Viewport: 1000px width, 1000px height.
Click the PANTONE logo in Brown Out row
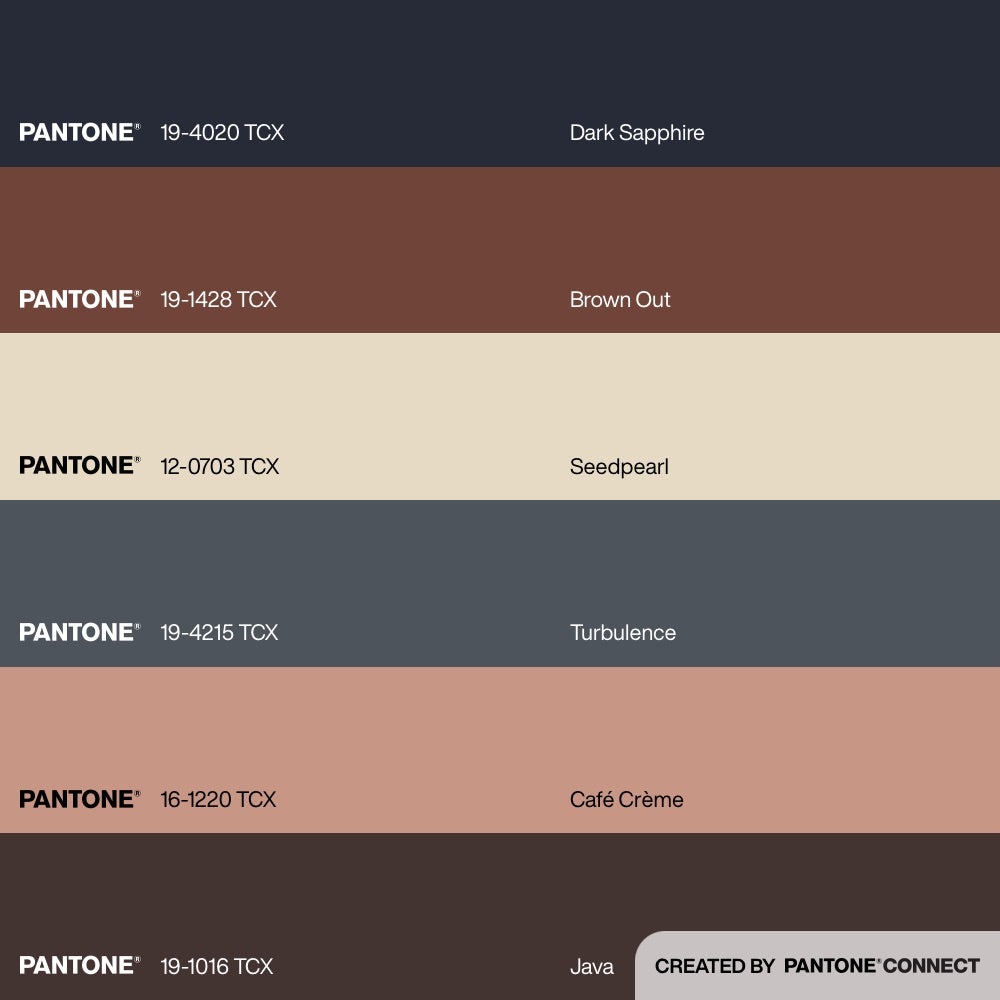pyautogui.click(x=79, y=299)
